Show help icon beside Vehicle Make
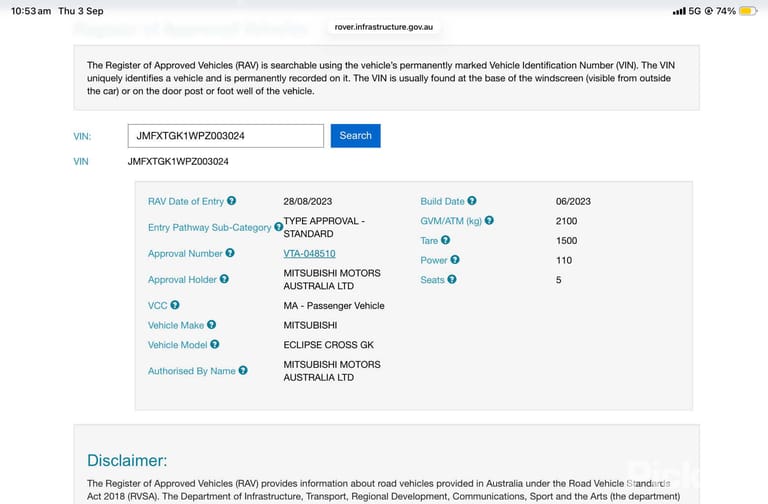The image size is (768, 504). point(211,325)
